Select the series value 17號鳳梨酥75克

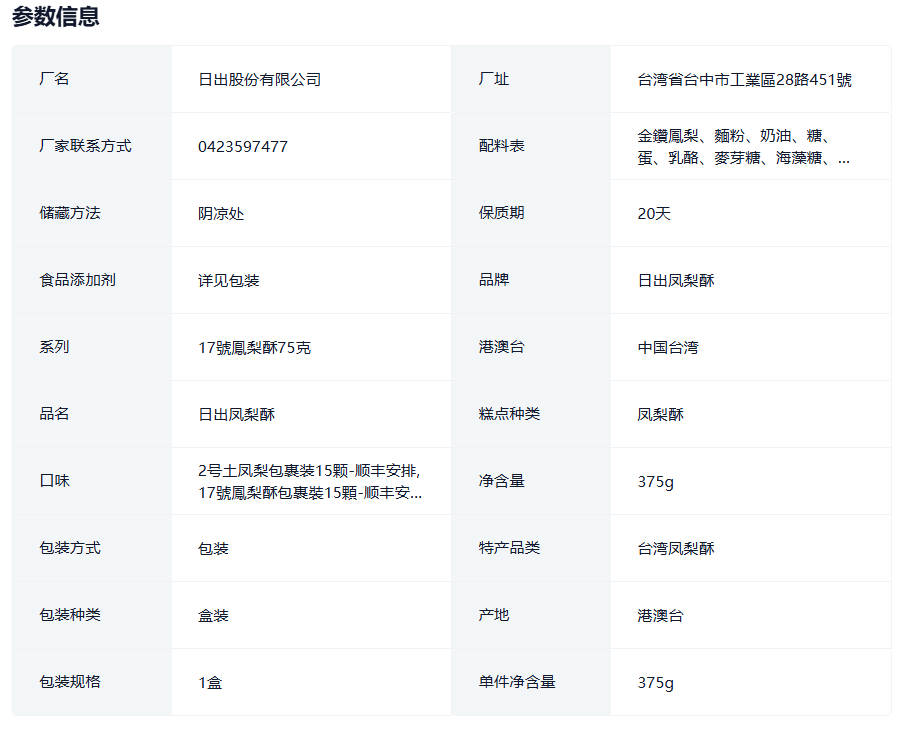coord(254,348)
